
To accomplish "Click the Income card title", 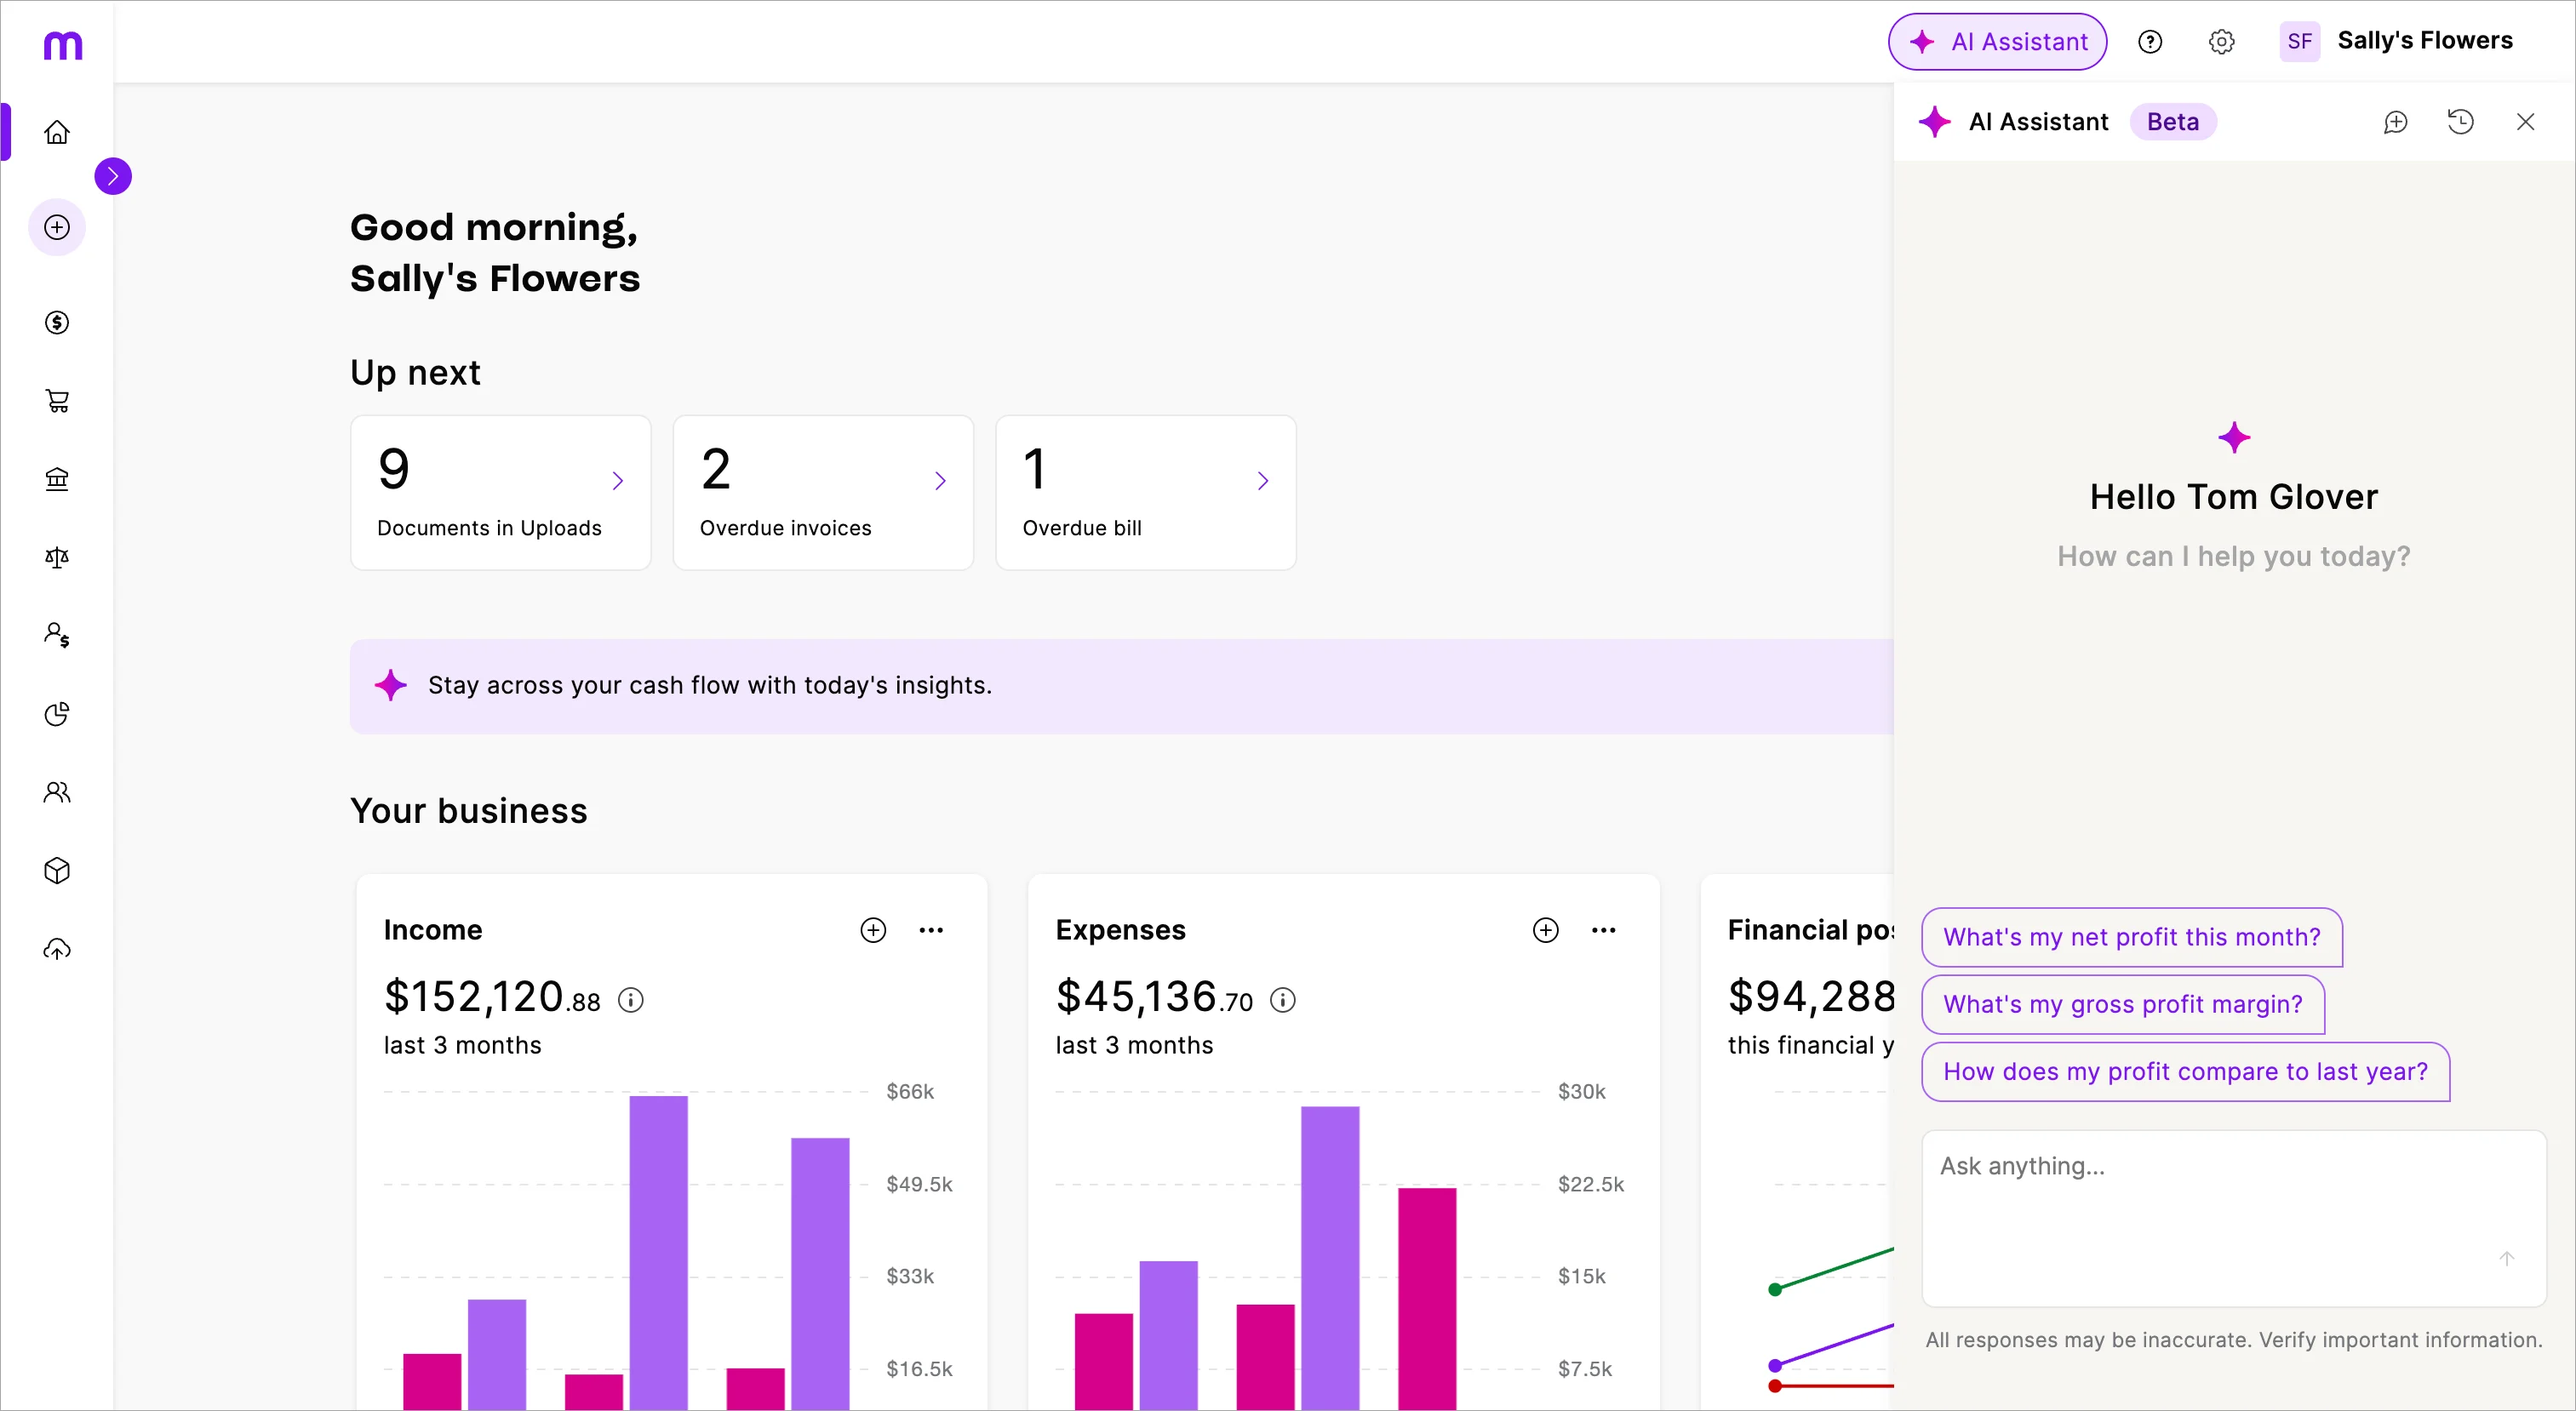I will coord(433,930).
